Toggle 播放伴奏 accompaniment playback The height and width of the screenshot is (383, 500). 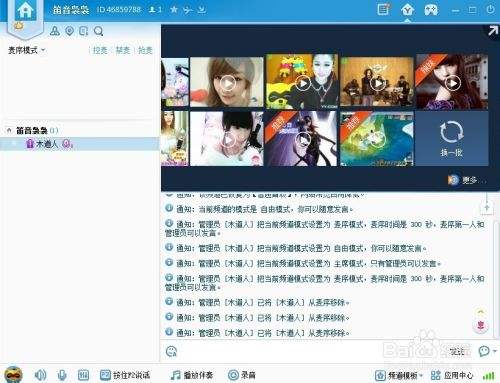pyautogui.click(x=191, y=375)
